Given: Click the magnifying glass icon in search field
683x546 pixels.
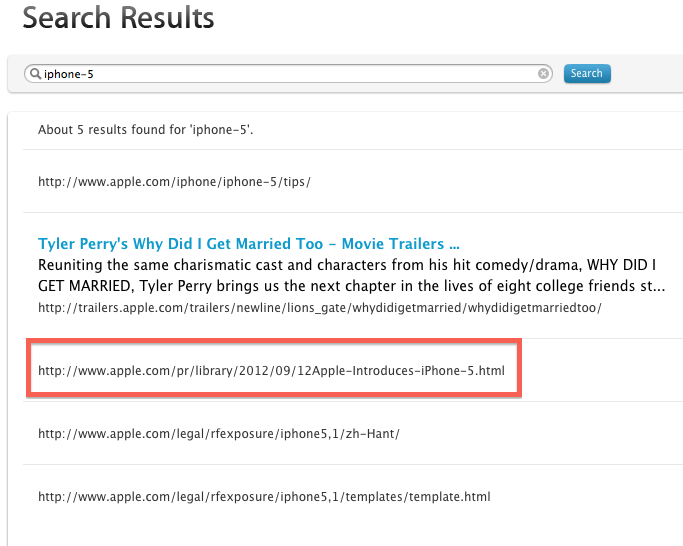Looking at the screenshot, I should (37, 73).
